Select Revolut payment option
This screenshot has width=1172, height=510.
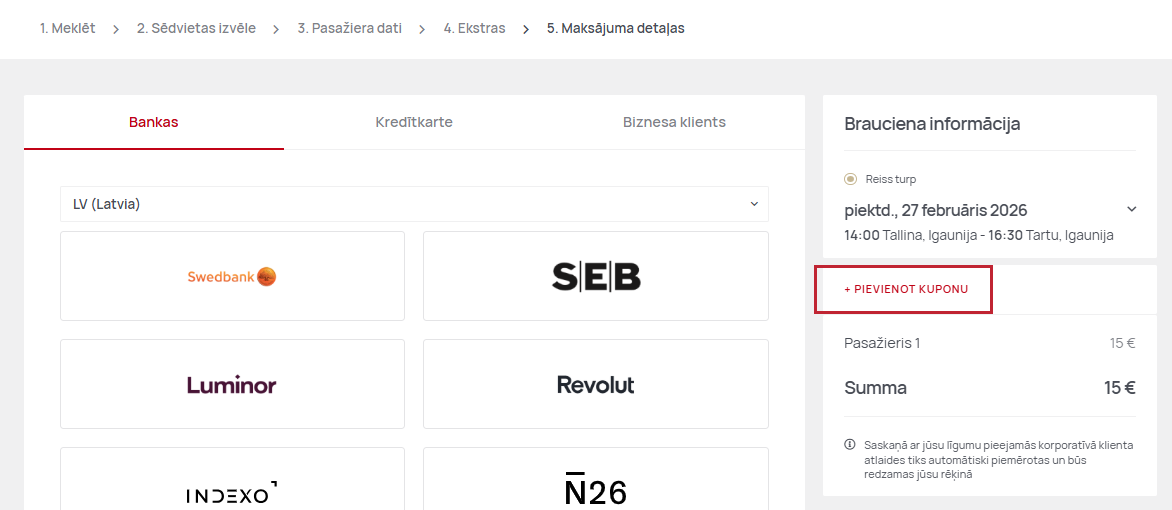[x=596, y=384]
